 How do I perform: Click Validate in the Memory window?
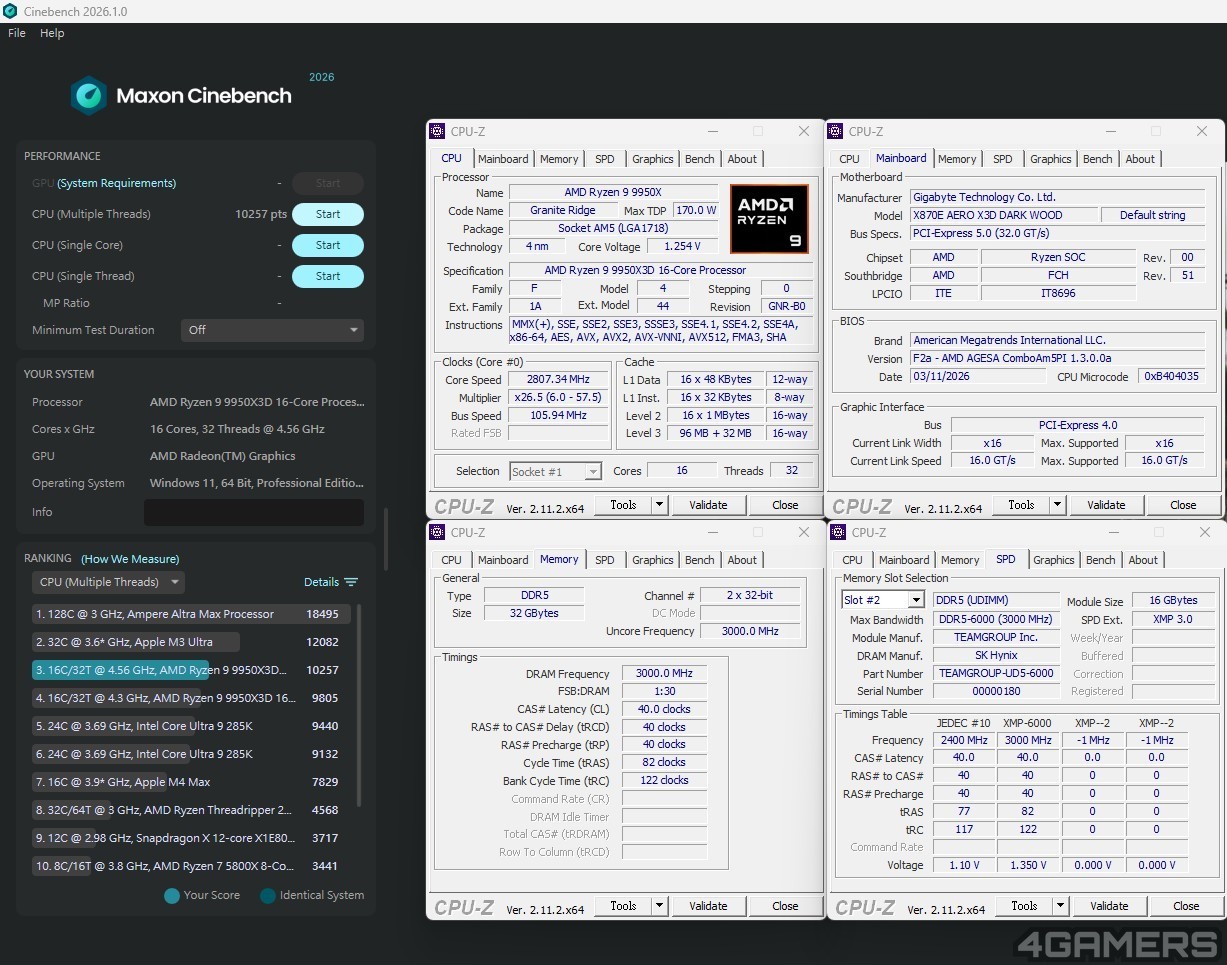pos(708,906)
